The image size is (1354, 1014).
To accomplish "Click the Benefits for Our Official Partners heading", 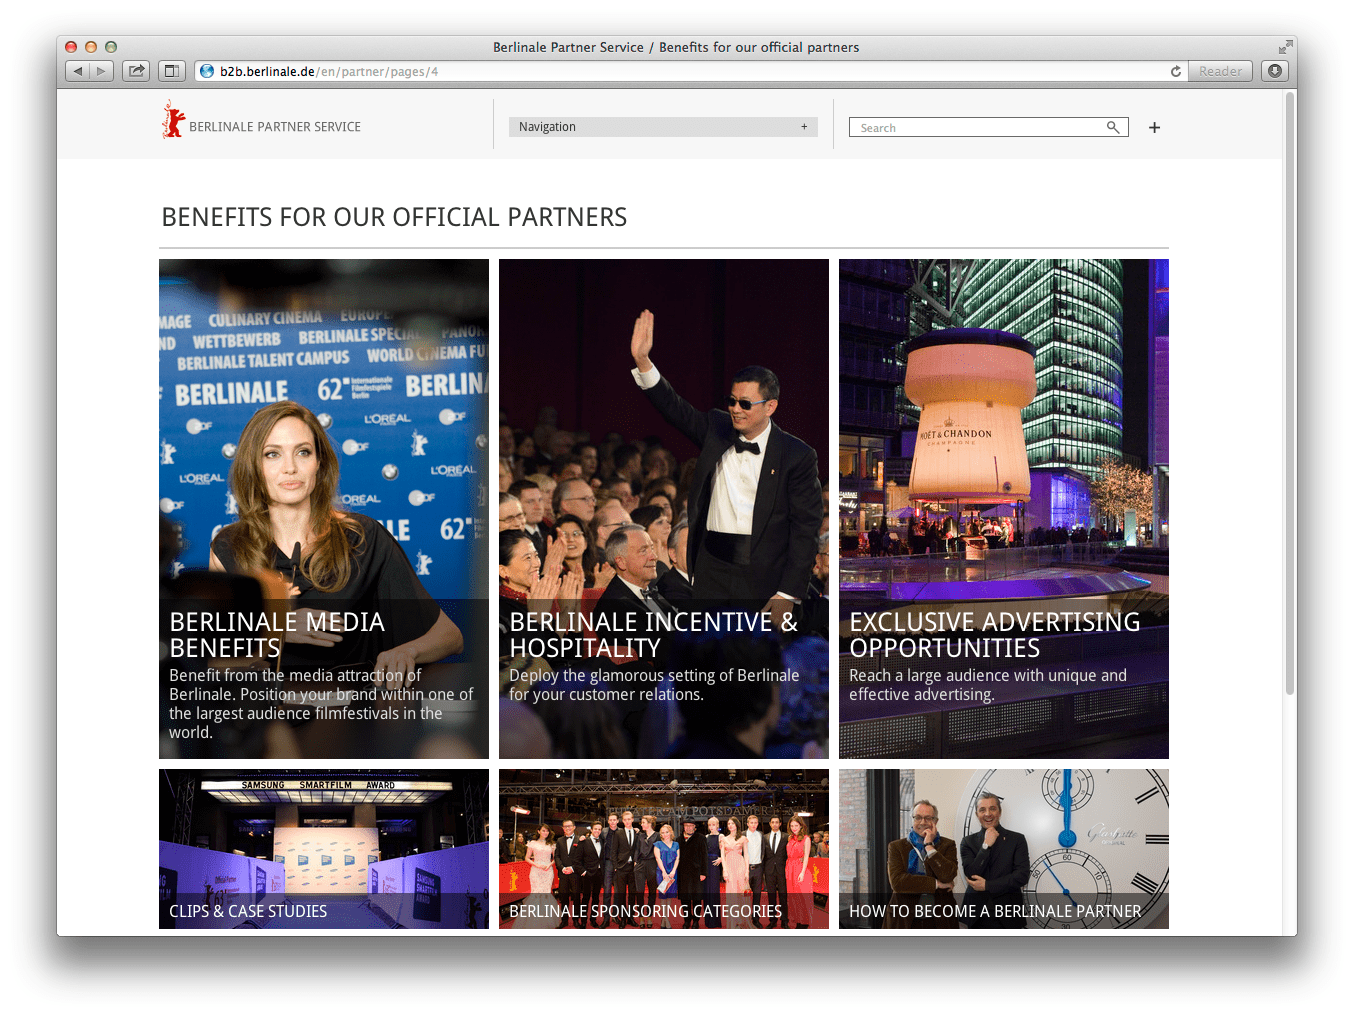I will click(x=394, y=217).
